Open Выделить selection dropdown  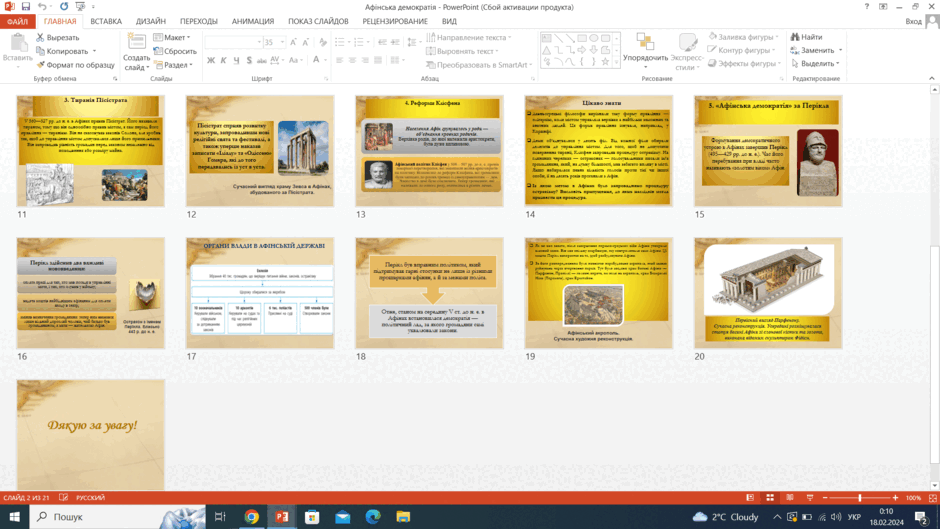pos(815,64)
